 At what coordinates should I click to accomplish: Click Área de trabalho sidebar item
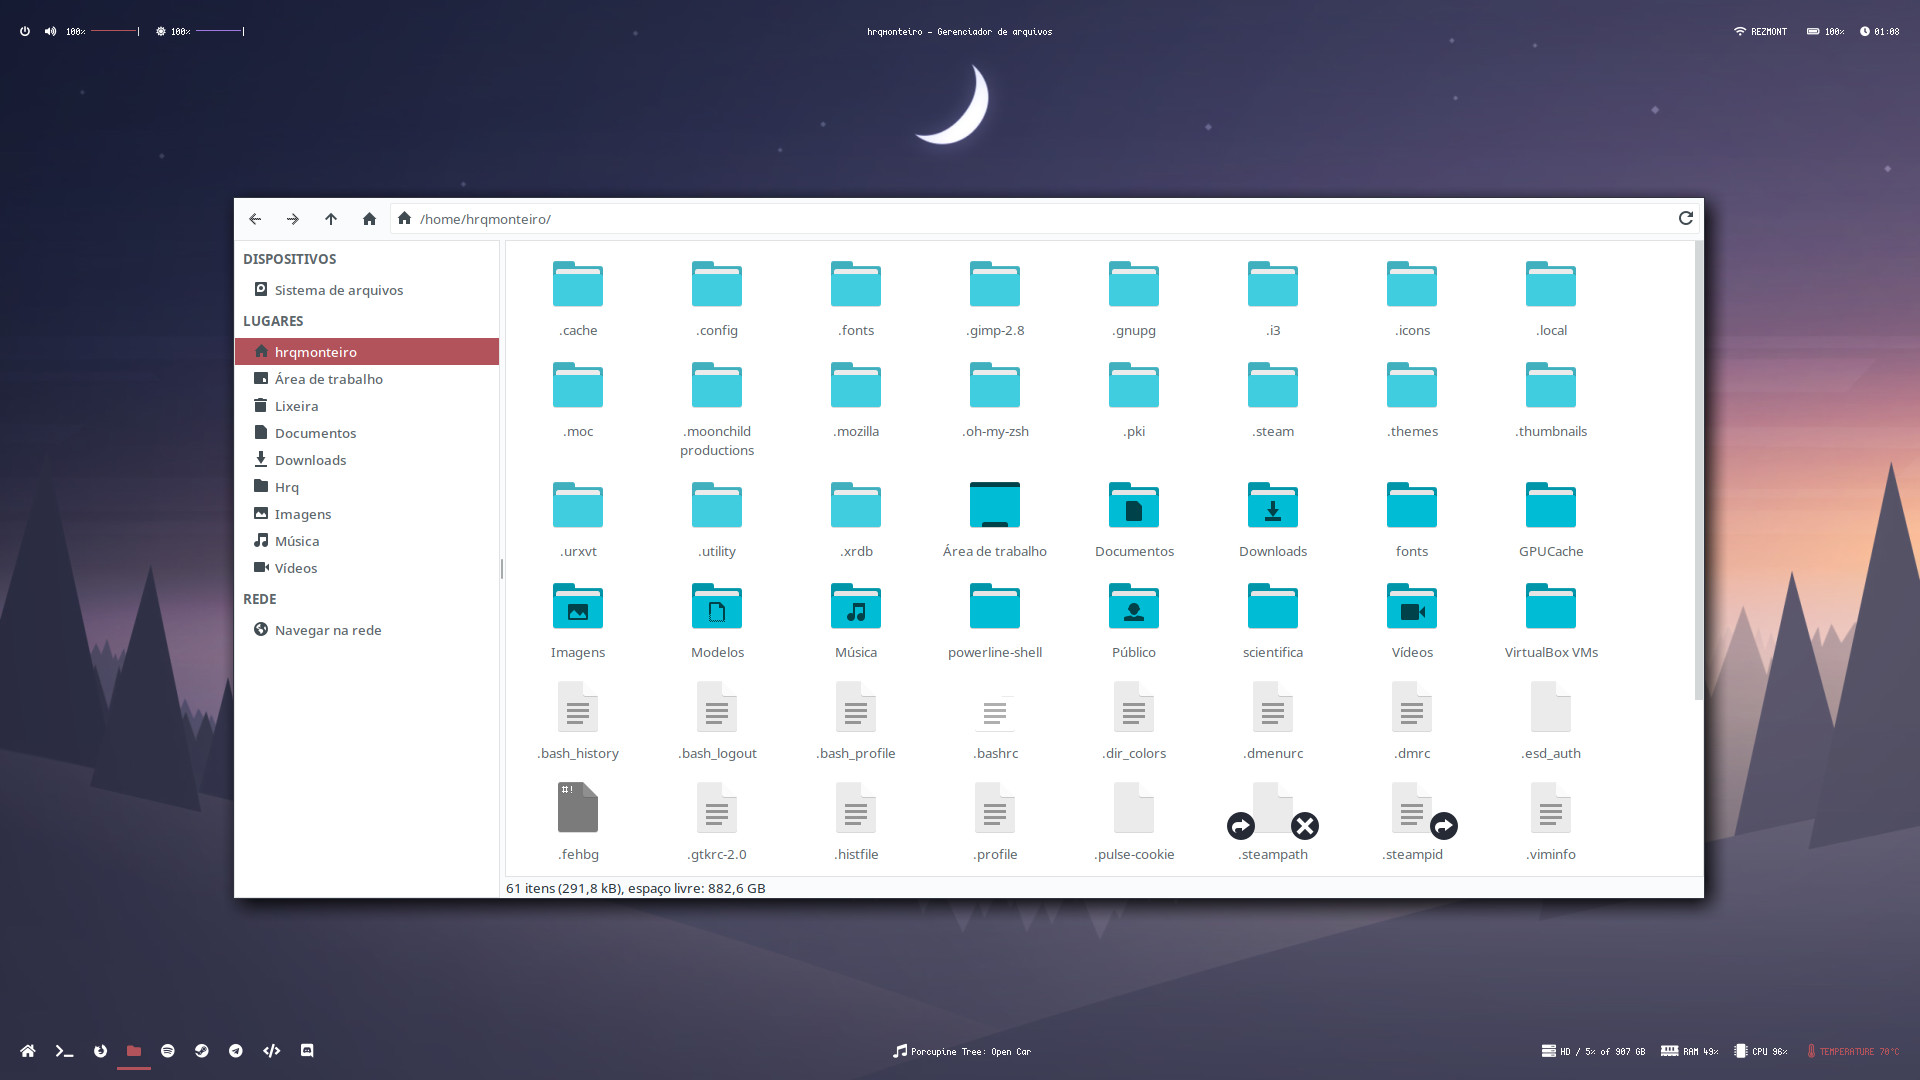tap(330, 378)
